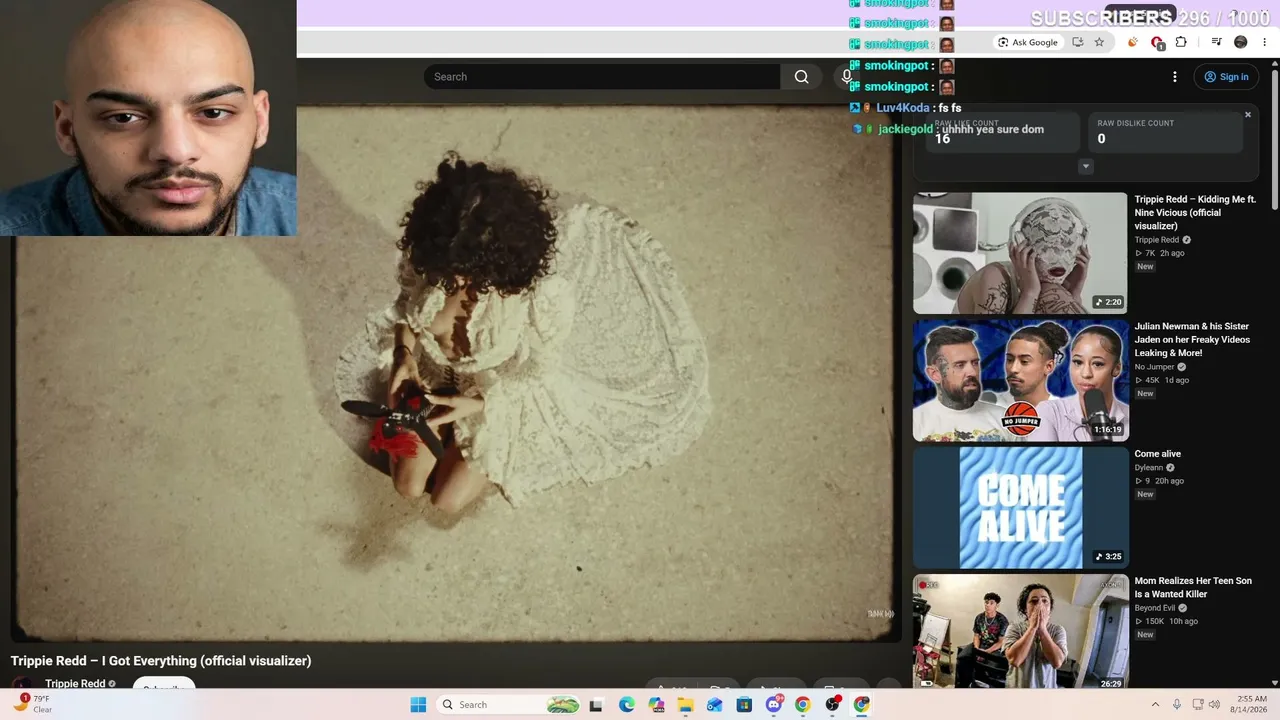Open the Trippie Redd – Kidding Me title link
1280x720 pixels.
coord(1195,212)
